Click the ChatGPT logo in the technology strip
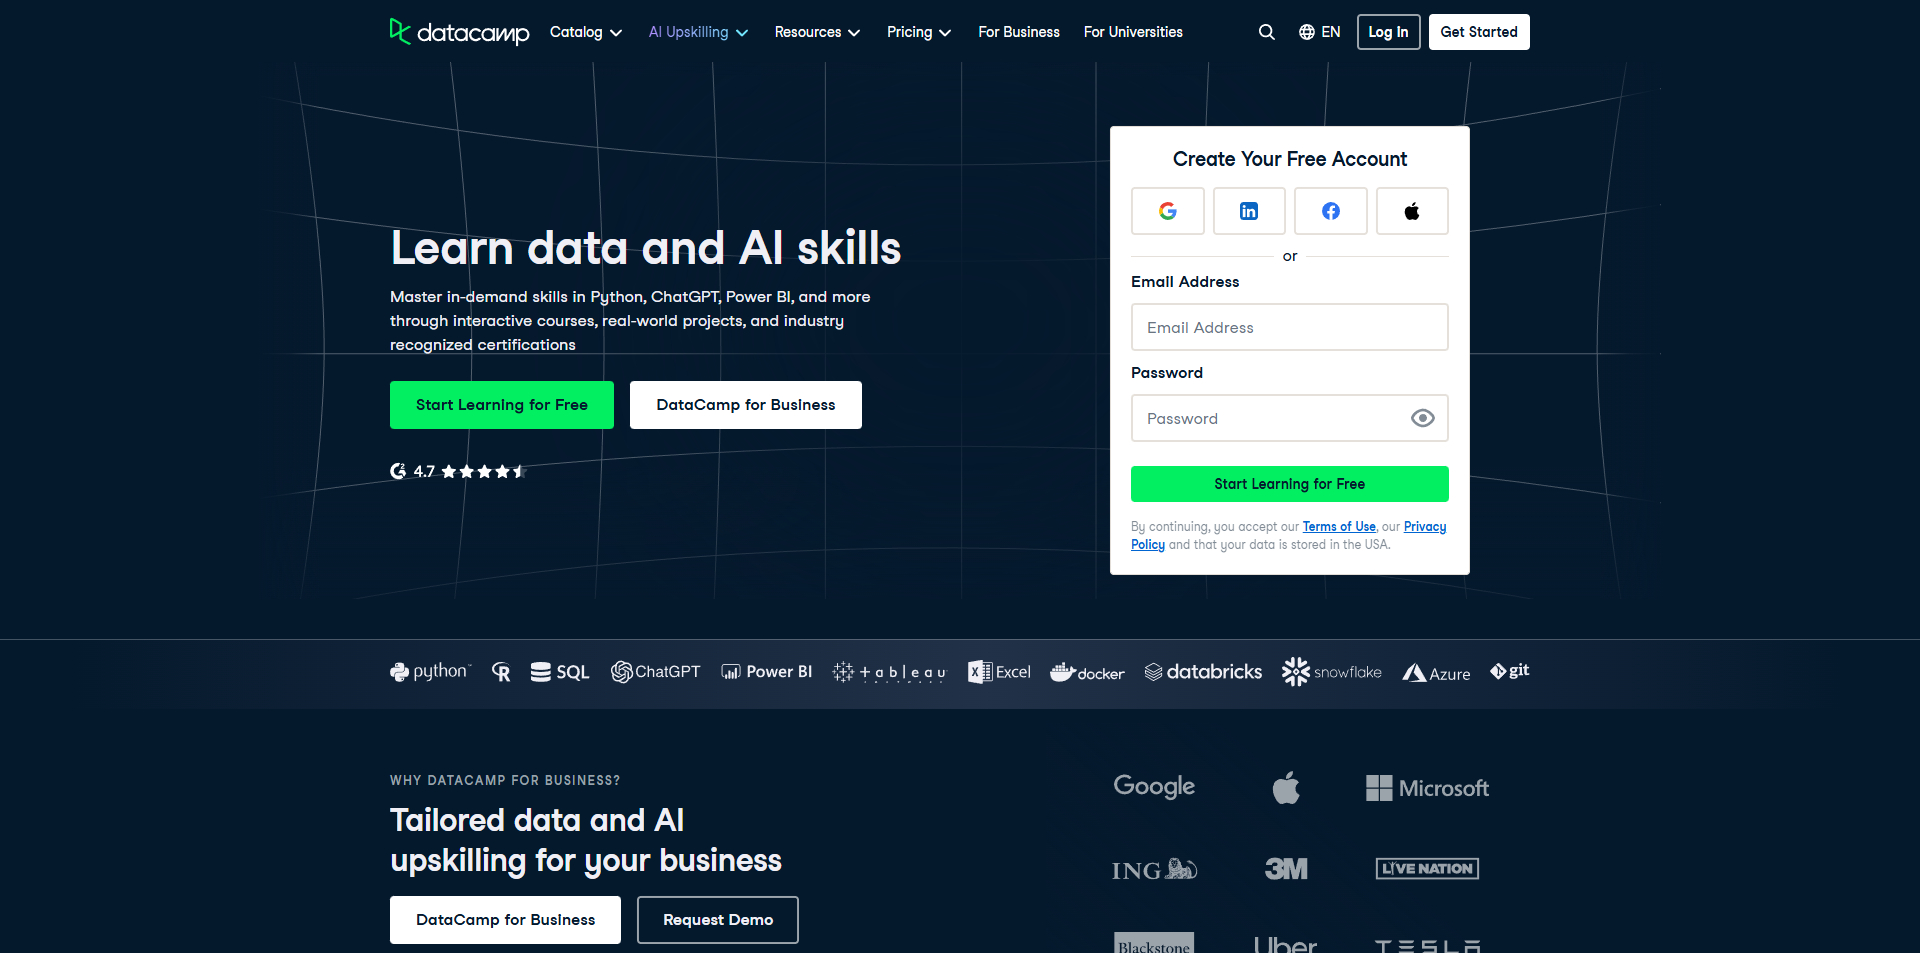This screenshot has height=953, width=1920. pyautogui.click(x=656, y=671)
